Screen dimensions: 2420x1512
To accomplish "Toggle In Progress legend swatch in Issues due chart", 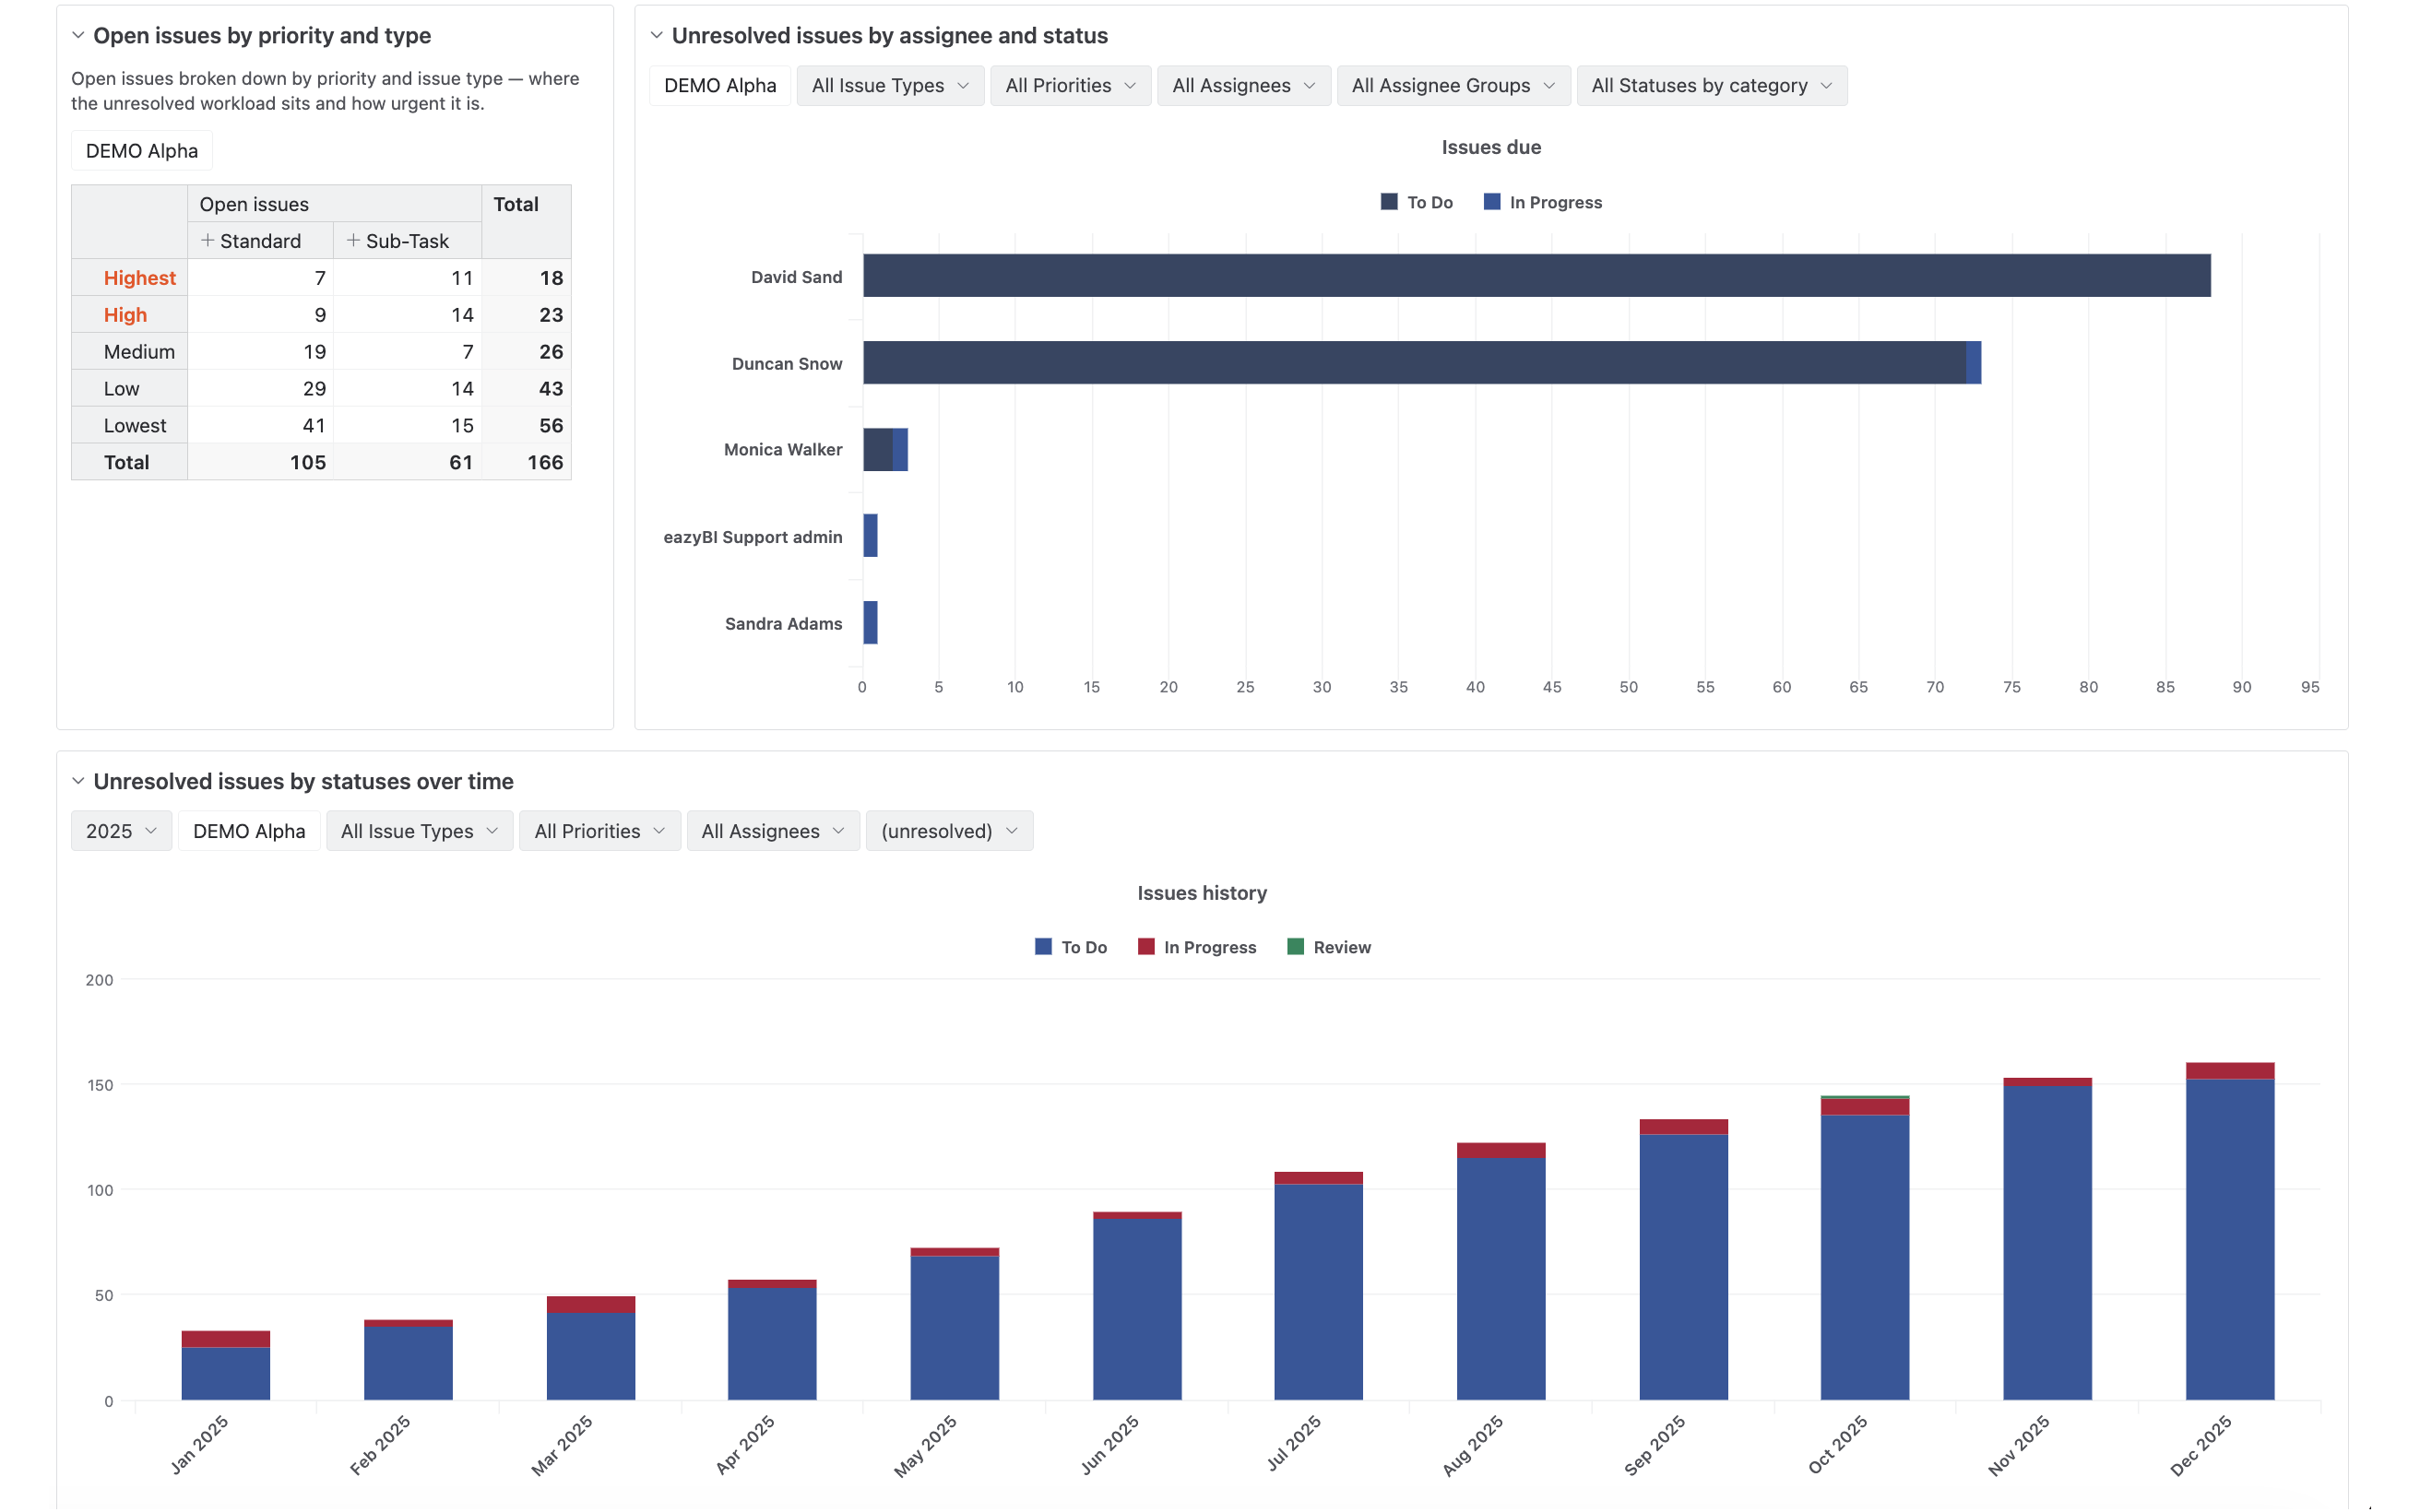I will [x=1492, y=202].
